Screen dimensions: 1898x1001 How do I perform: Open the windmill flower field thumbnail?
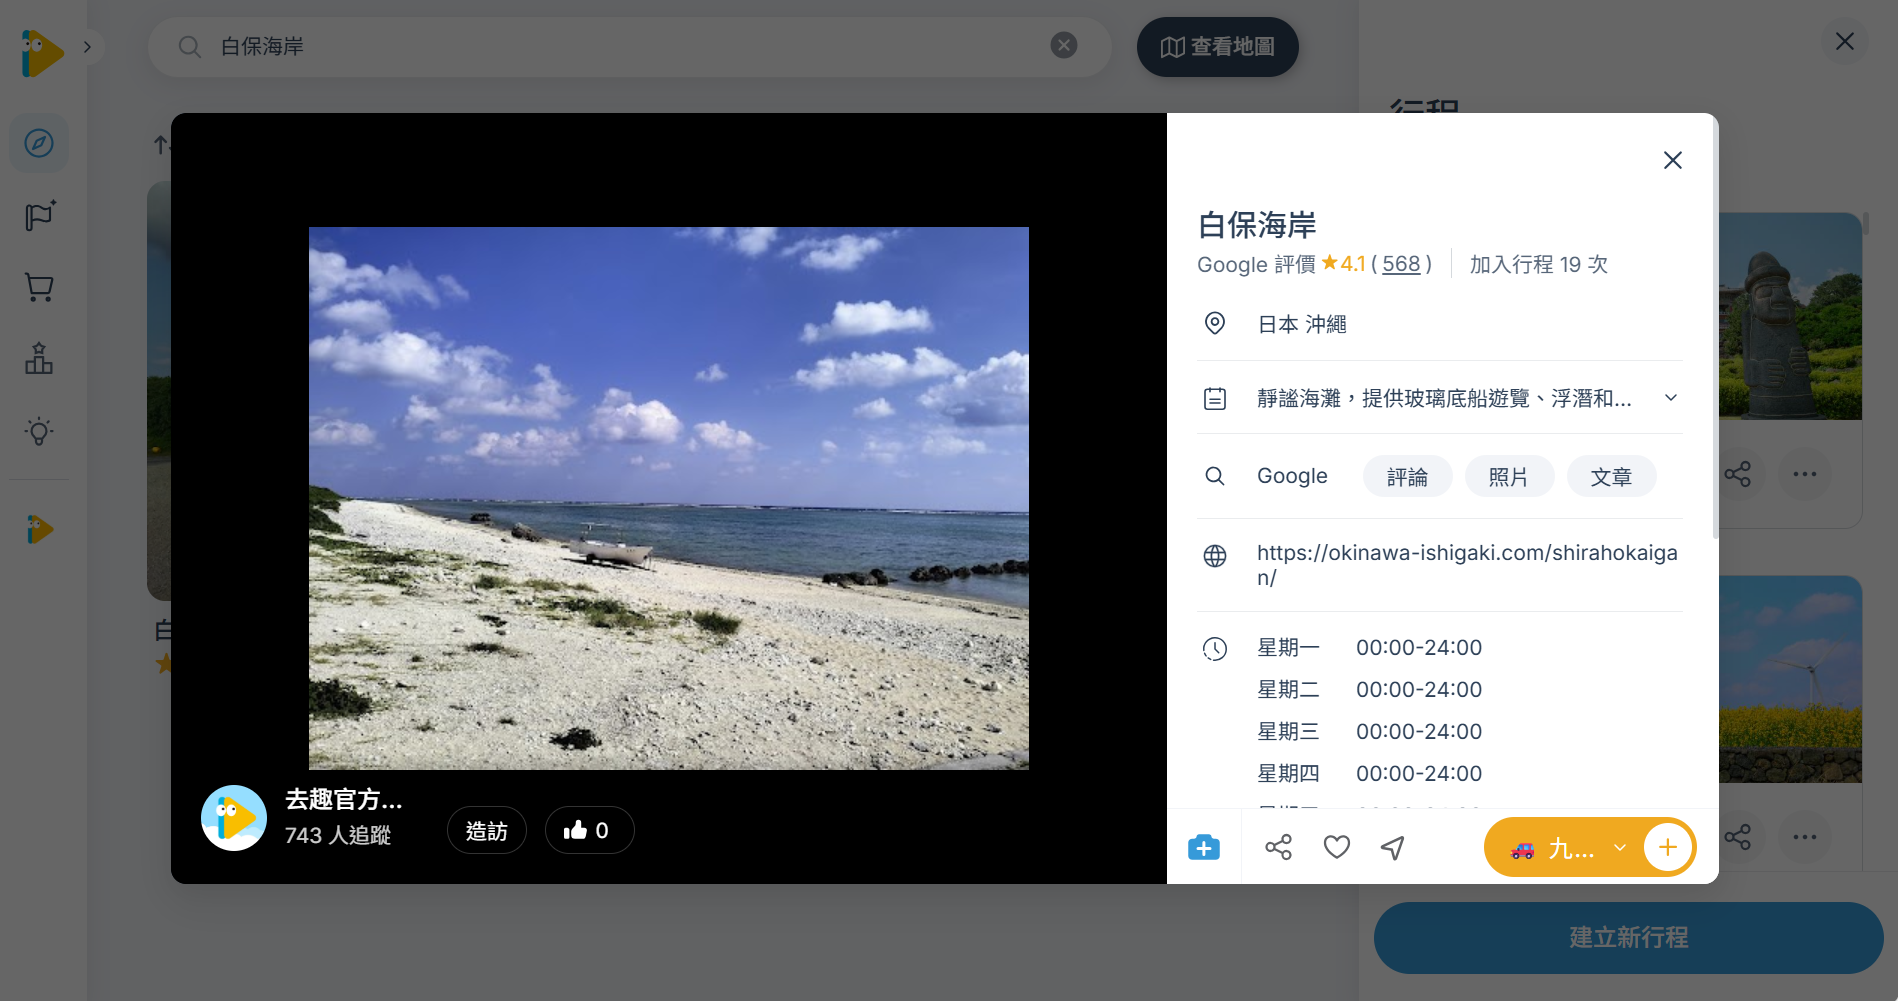click(1790, 679)
